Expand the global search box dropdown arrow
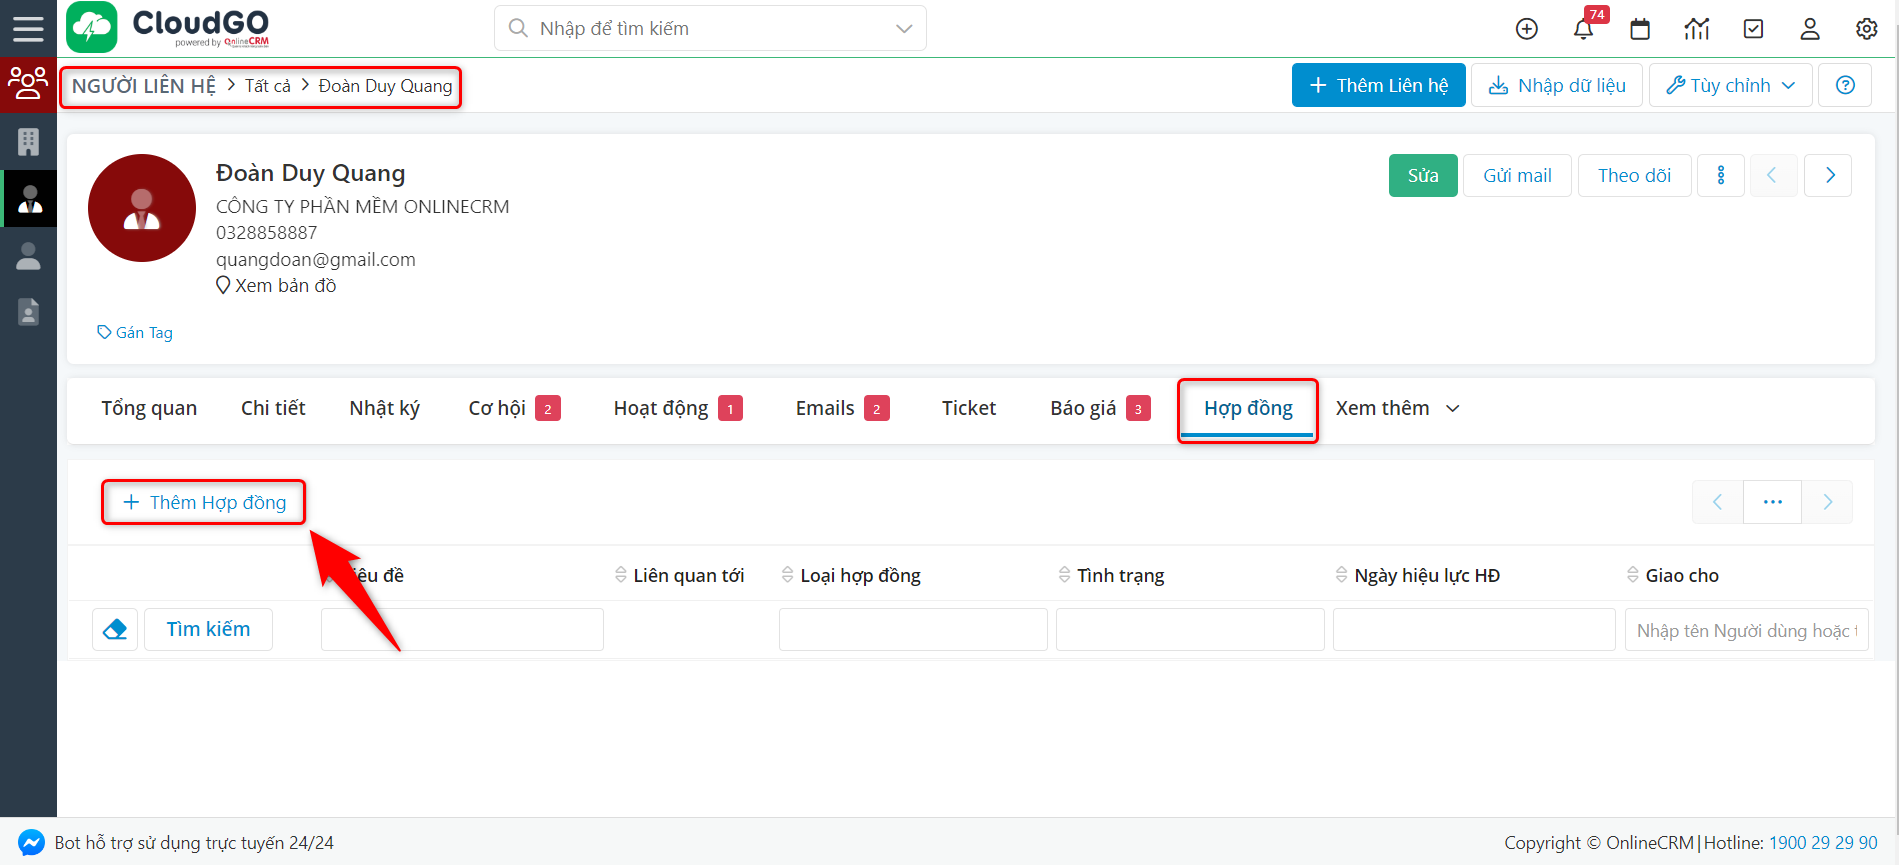Screen dimensions: 1899x865 point(904,29)
